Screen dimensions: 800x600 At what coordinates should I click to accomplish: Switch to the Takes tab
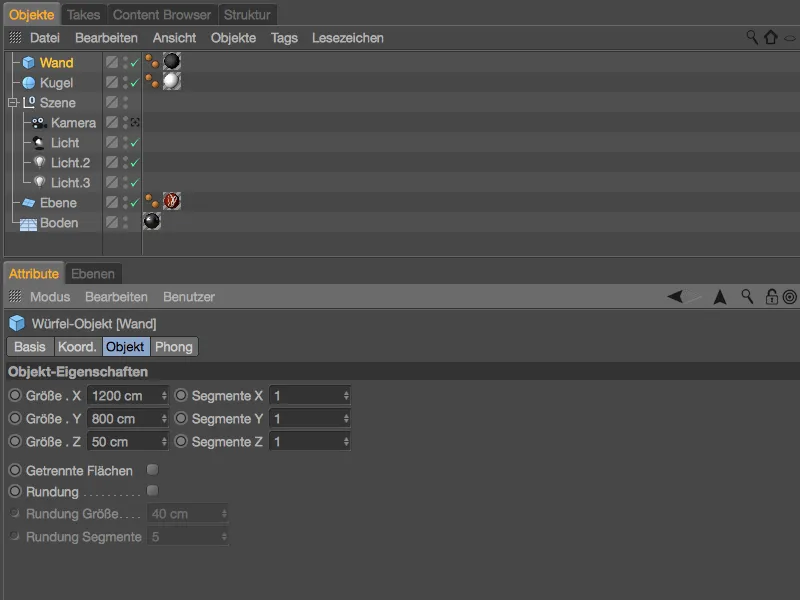coord(84,15)
